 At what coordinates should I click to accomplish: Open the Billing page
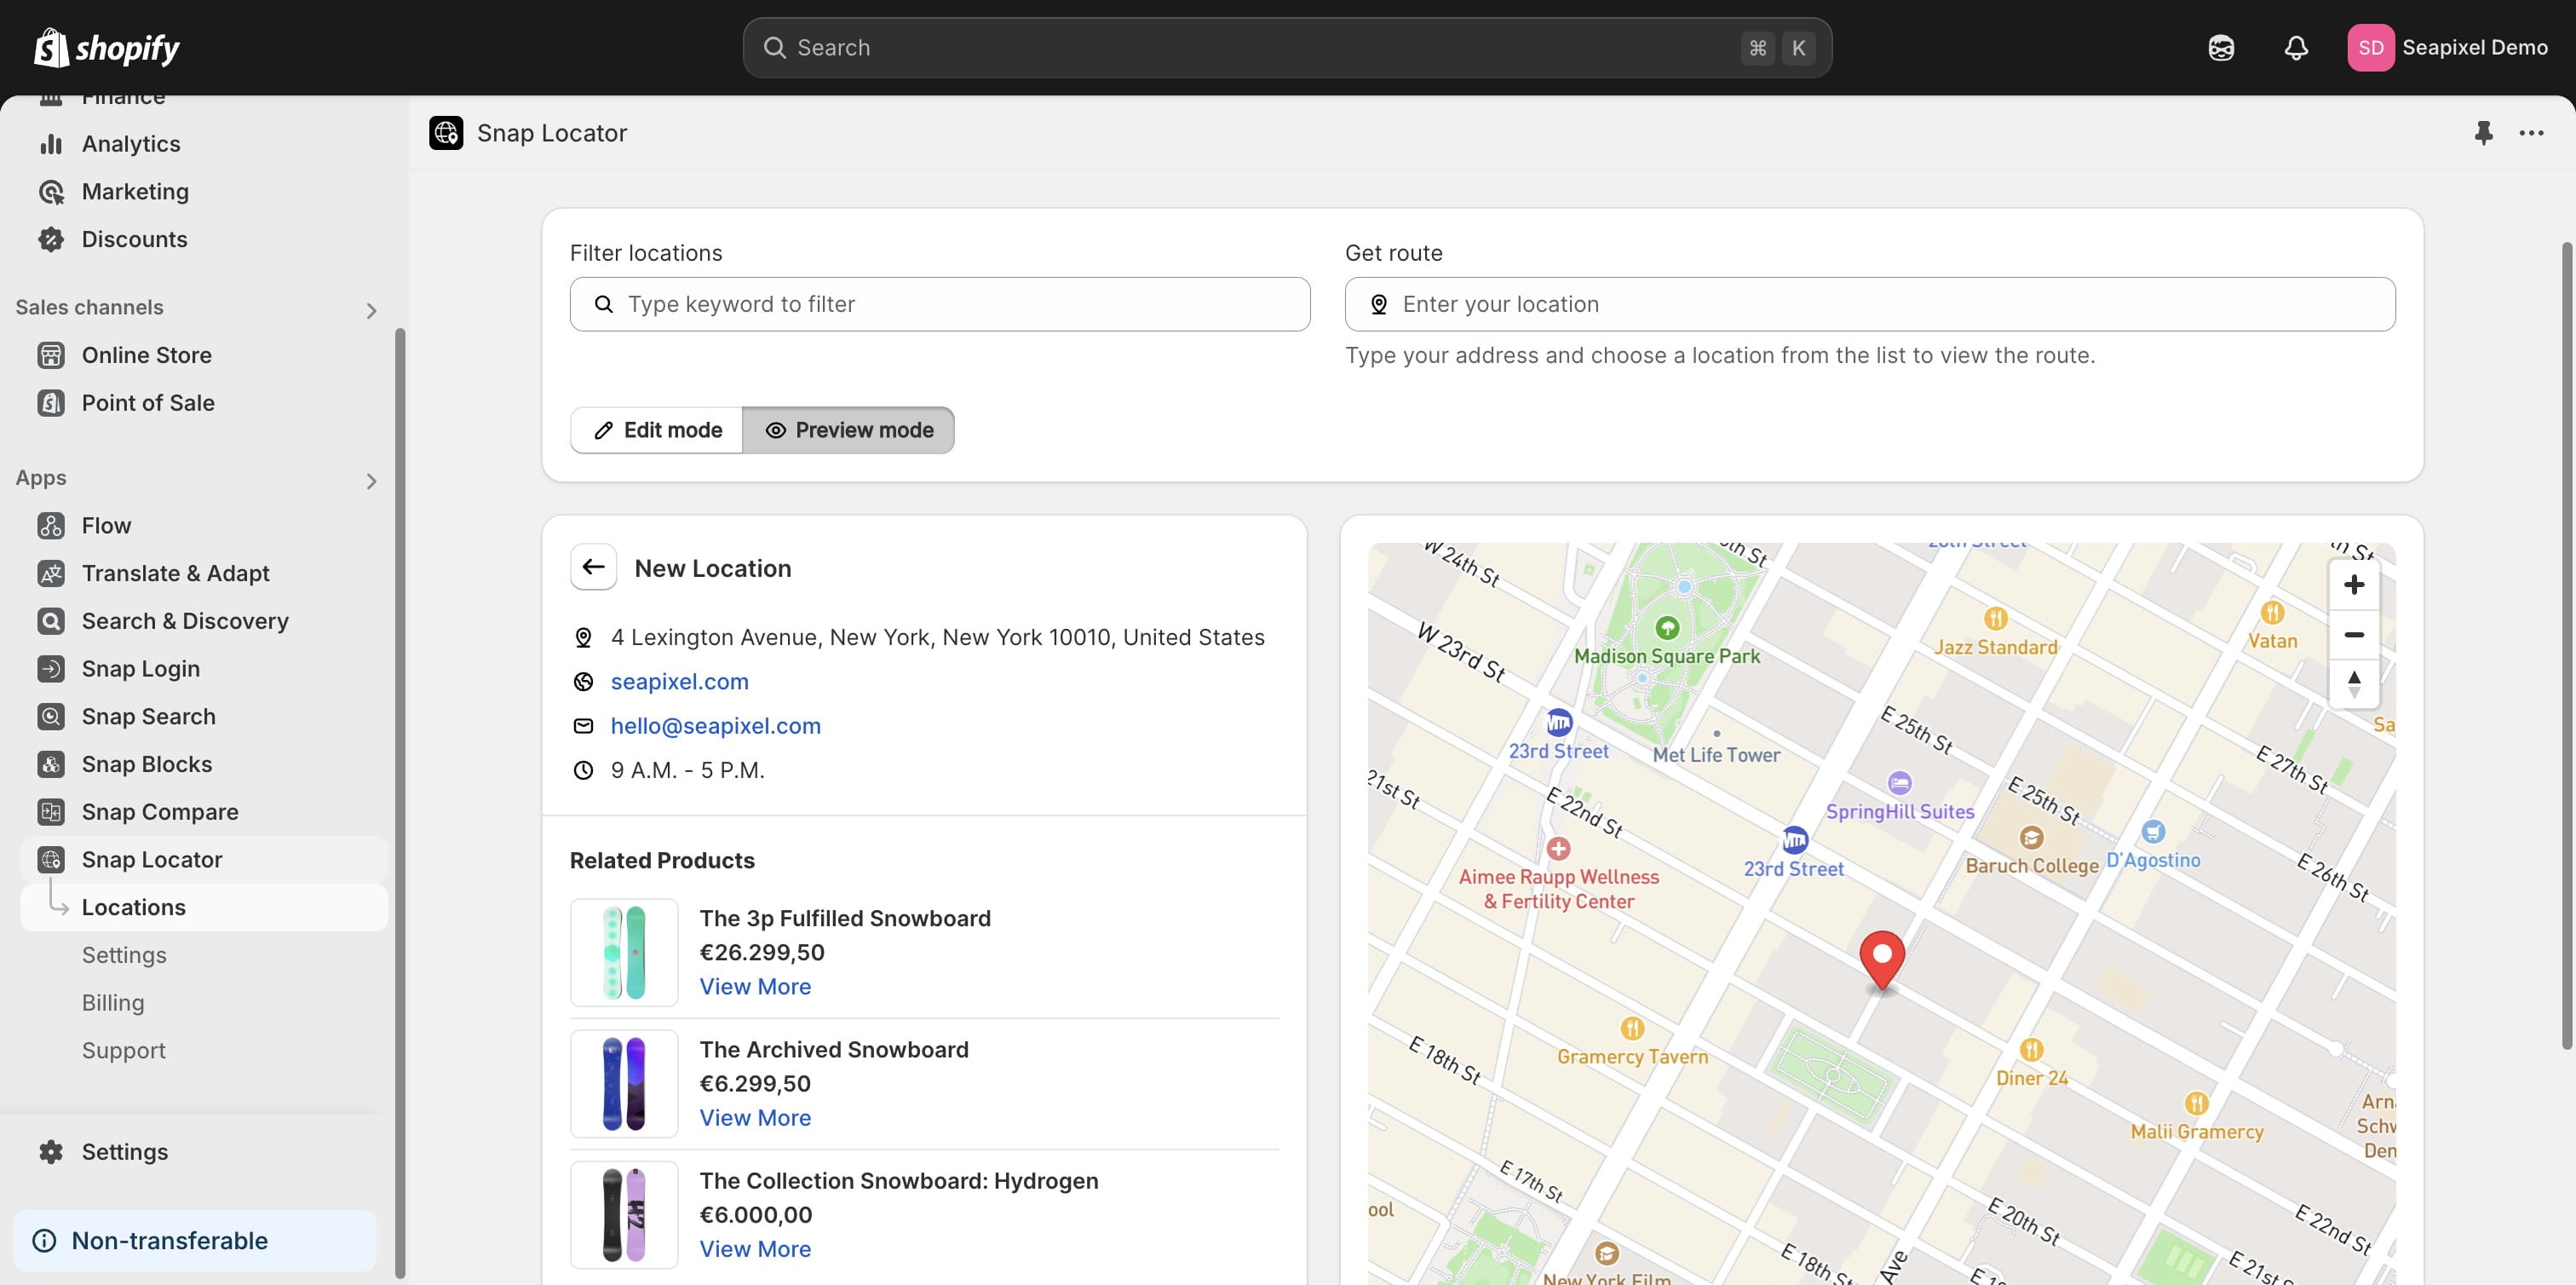tap(113, 1002)
